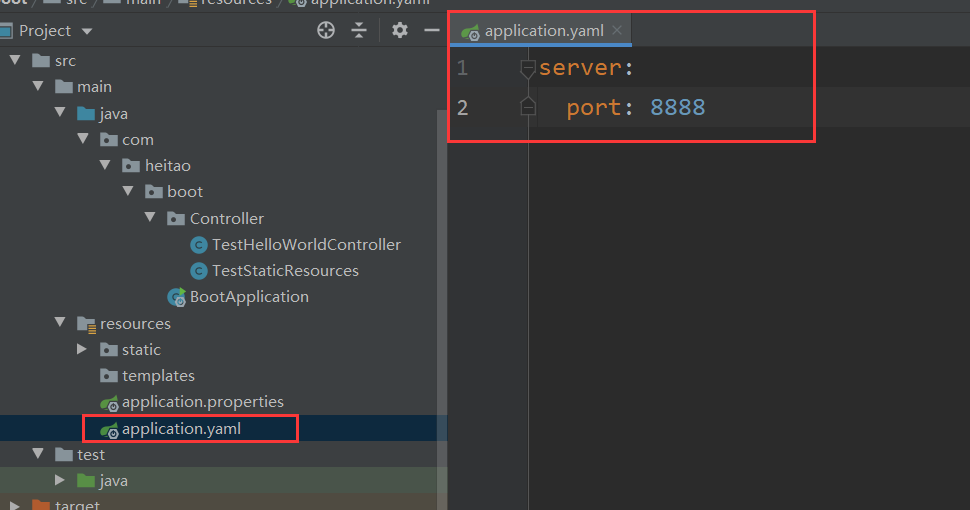
Task: Expand the target folder arrow
Action: pos(14,505)
